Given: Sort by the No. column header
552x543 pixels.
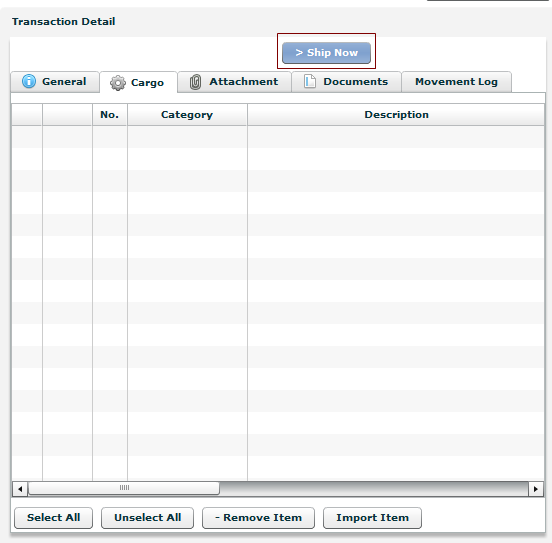Looking at the screenshot, I should pyautogui.click(x=109, y=114).
